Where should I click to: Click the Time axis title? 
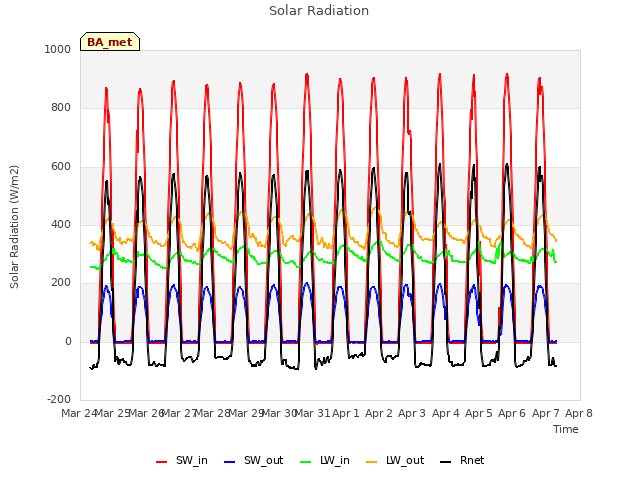[566, 429]
